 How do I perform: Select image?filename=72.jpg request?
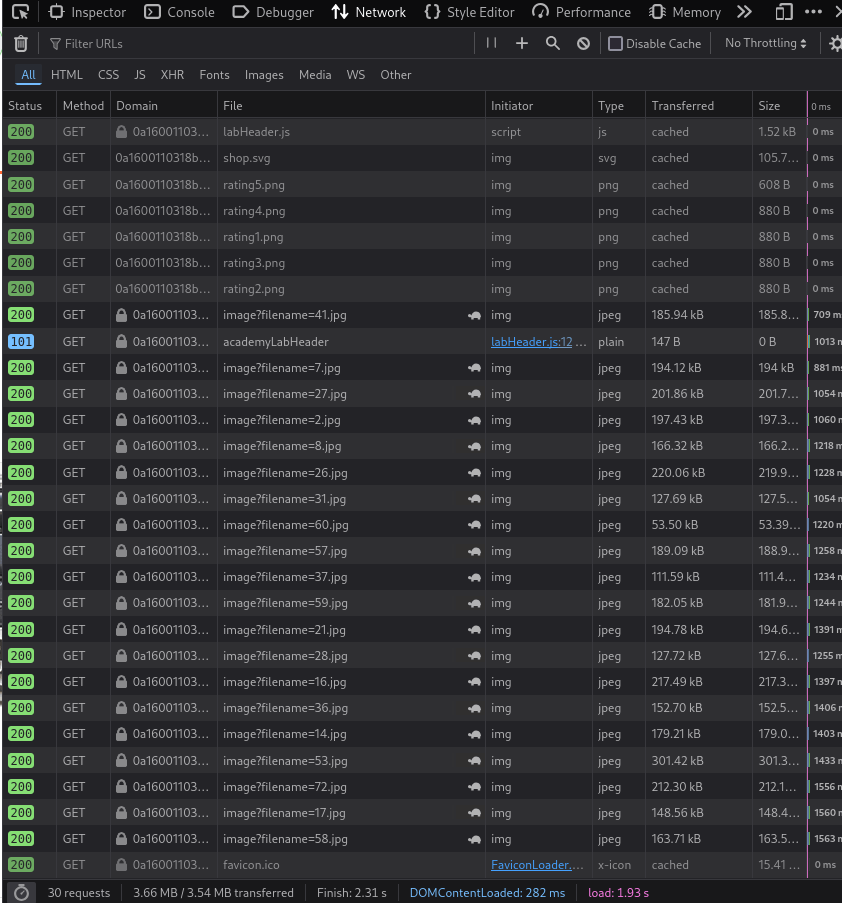coord(422,787)
